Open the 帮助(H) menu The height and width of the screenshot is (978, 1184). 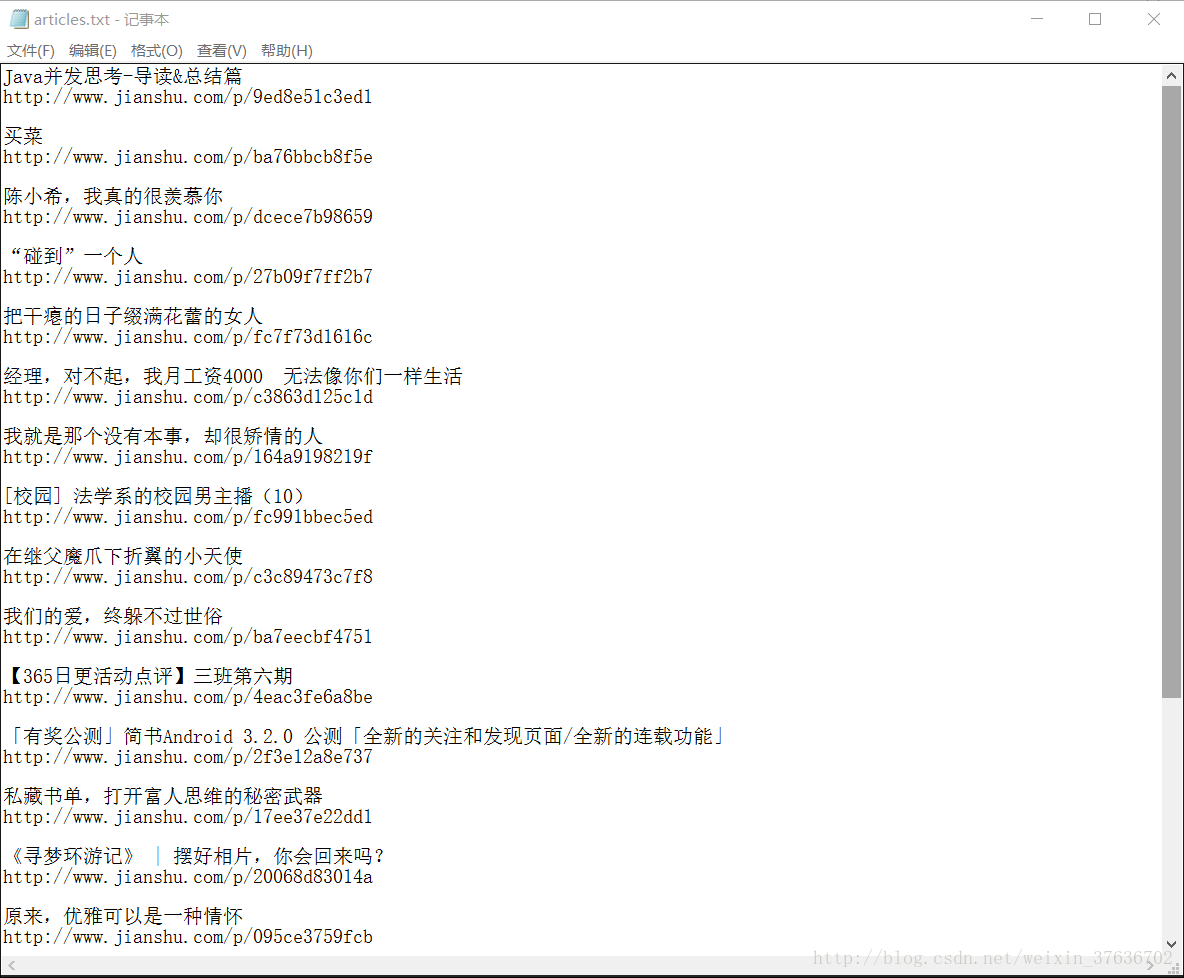pos(286,50)
